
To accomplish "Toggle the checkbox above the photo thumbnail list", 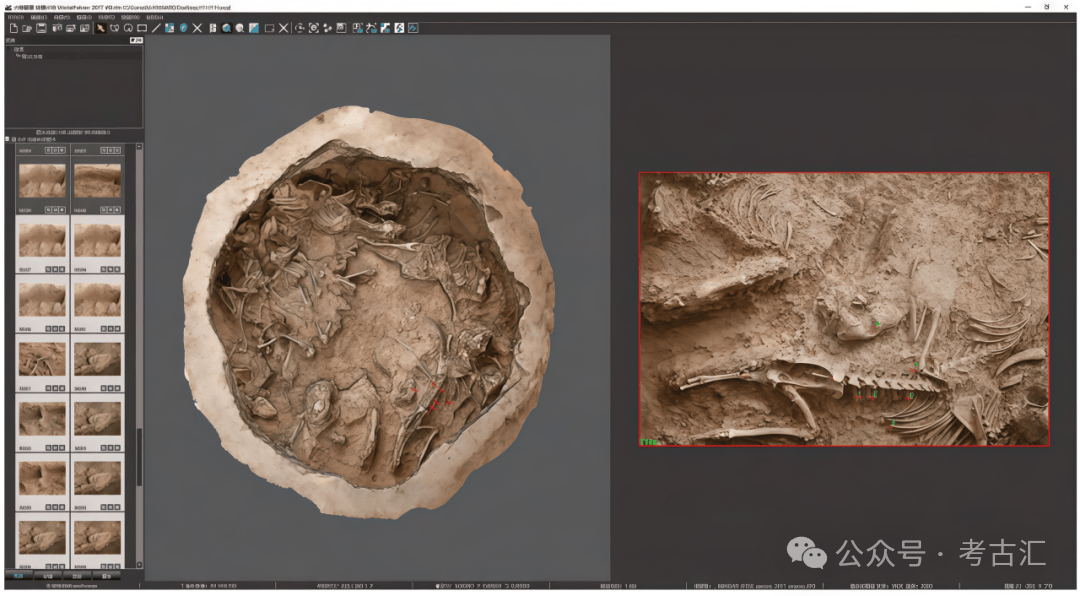I will tap(8, 139).
